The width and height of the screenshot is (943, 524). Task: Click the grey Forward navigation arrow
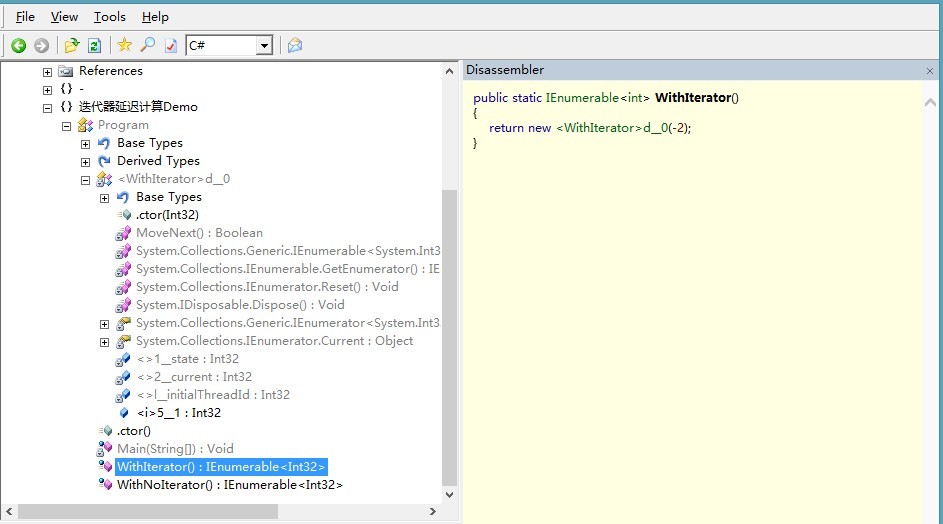click(41, 46)
